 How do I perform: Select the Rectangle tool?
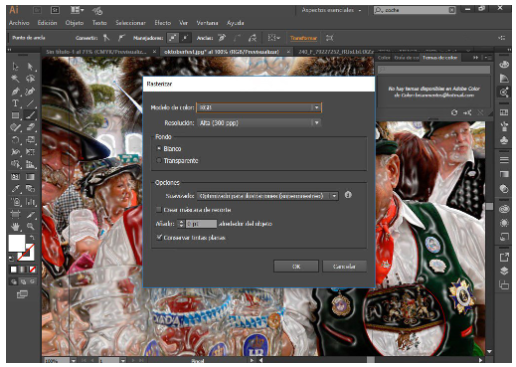[15, 116]
